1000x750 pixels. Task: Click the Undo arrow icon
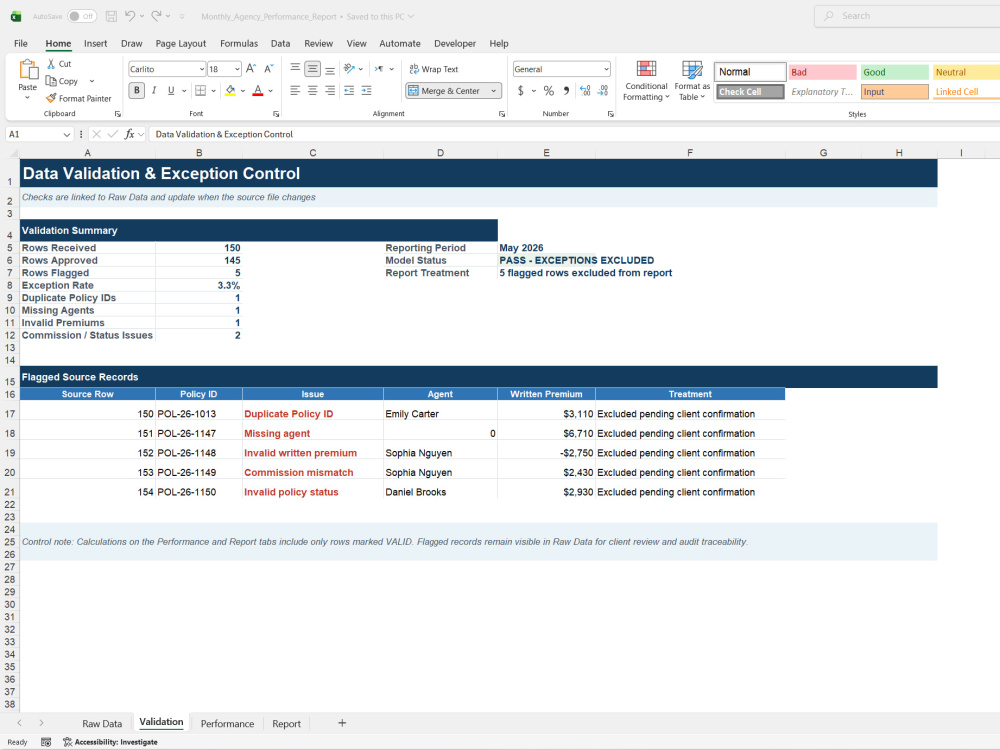click(x=130, y=16)
